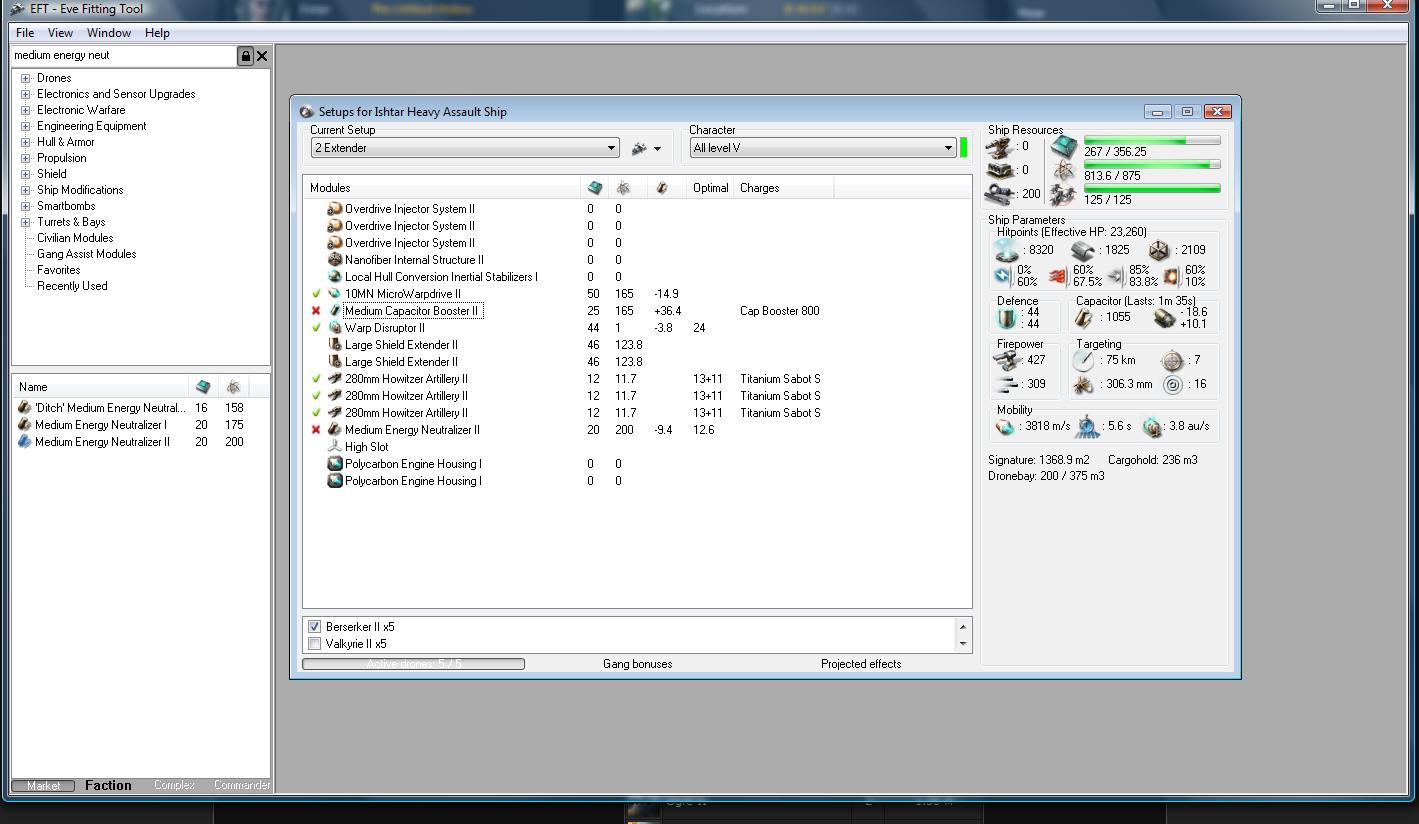Enable the Valkyrie II x5 drones checkbox

(315, 644)
